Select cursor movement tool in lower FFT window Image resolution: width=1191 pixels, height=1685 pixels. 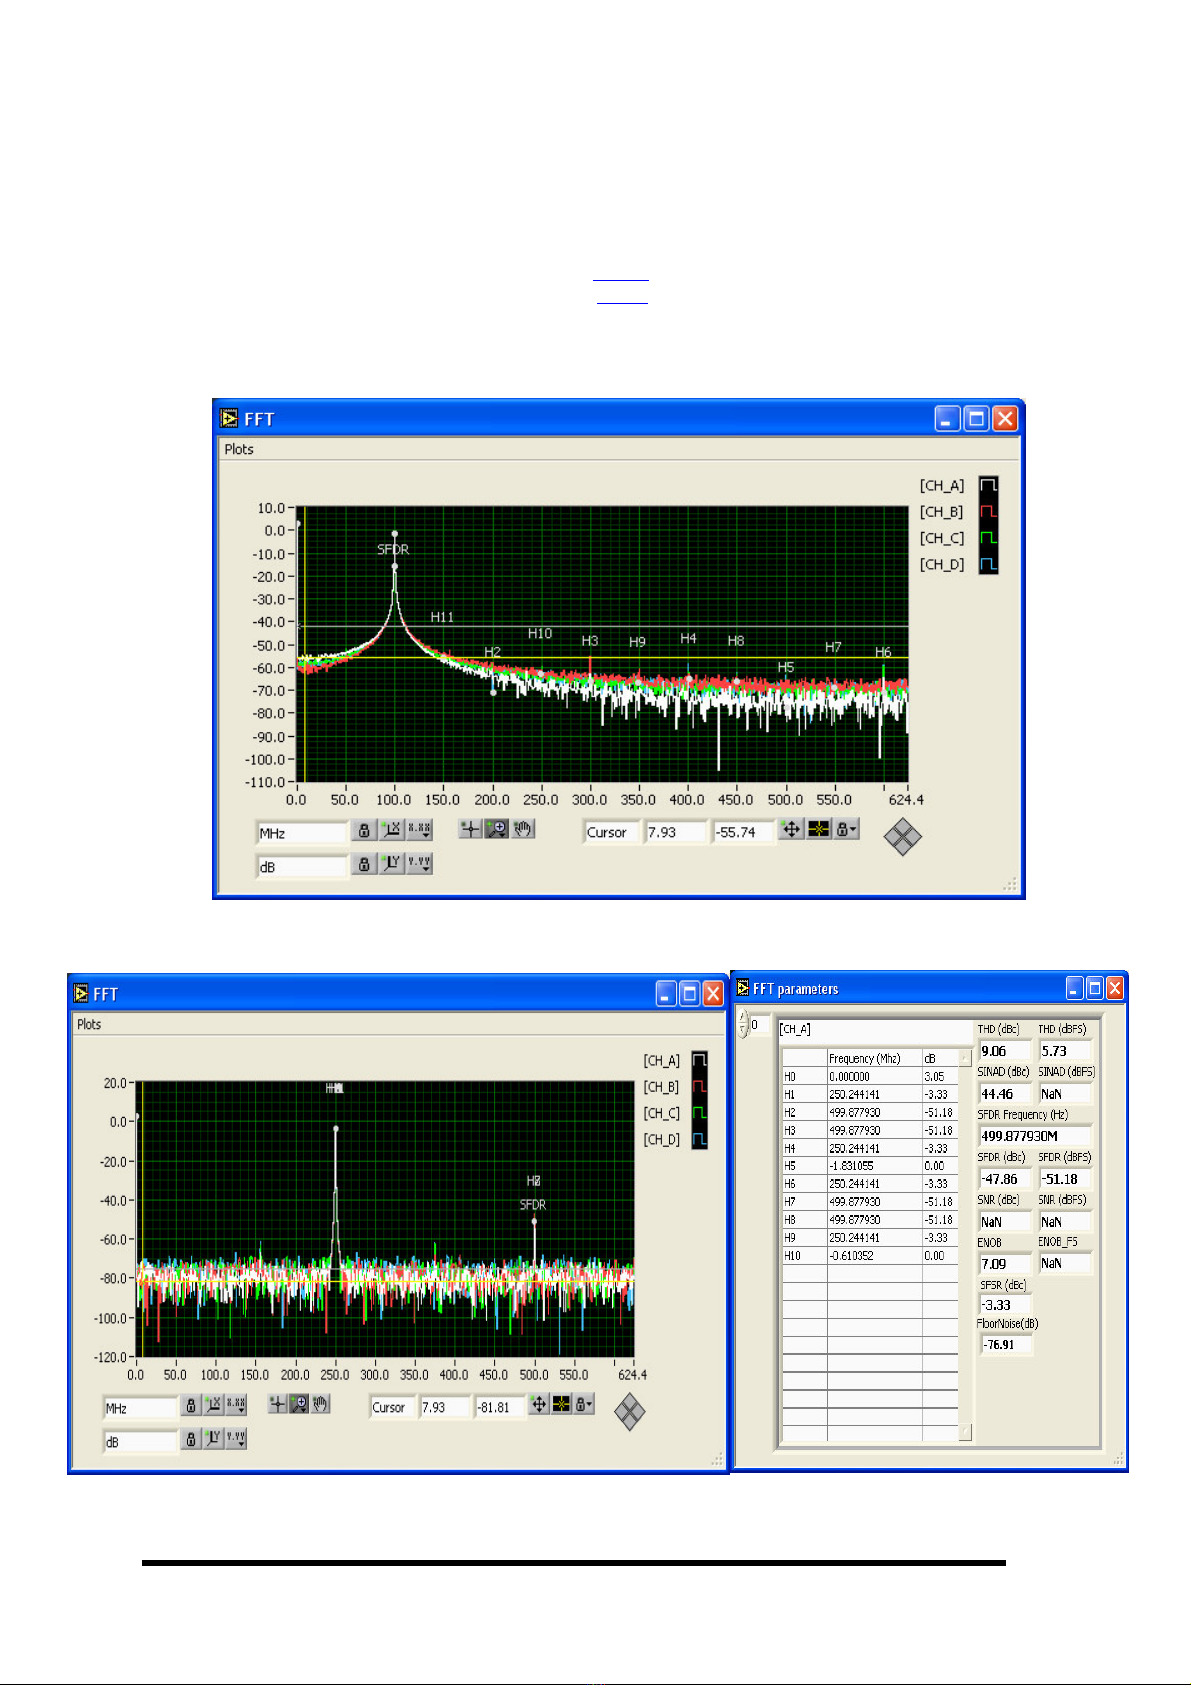point(278,1404)
